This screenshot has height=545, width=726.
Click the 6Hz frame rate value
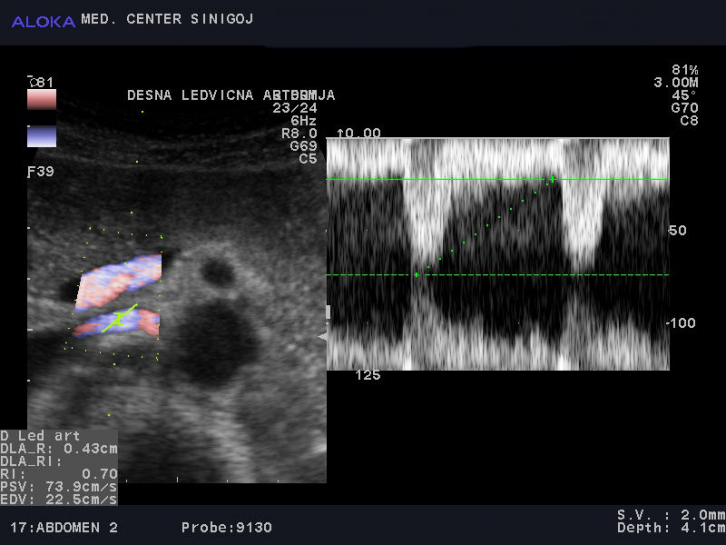coord(303,121)
